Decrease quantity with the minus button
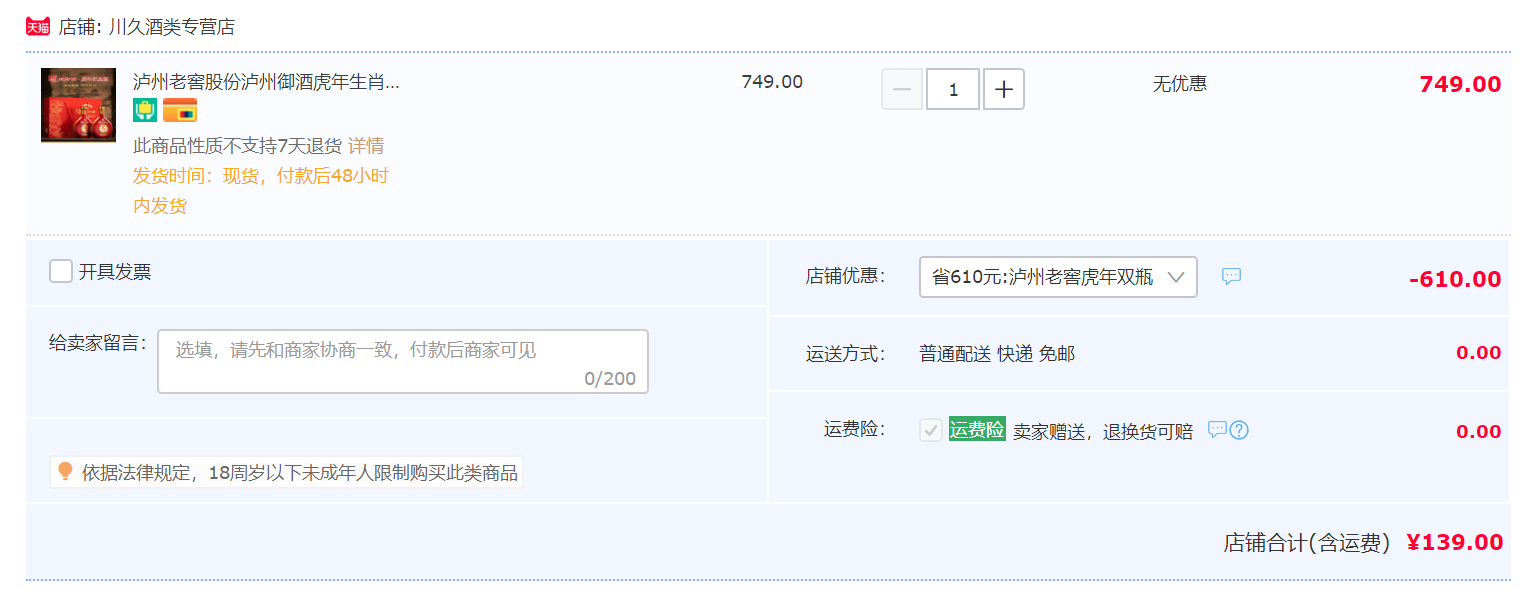This screenshot has width=1528, height=599. coord(902,89)
